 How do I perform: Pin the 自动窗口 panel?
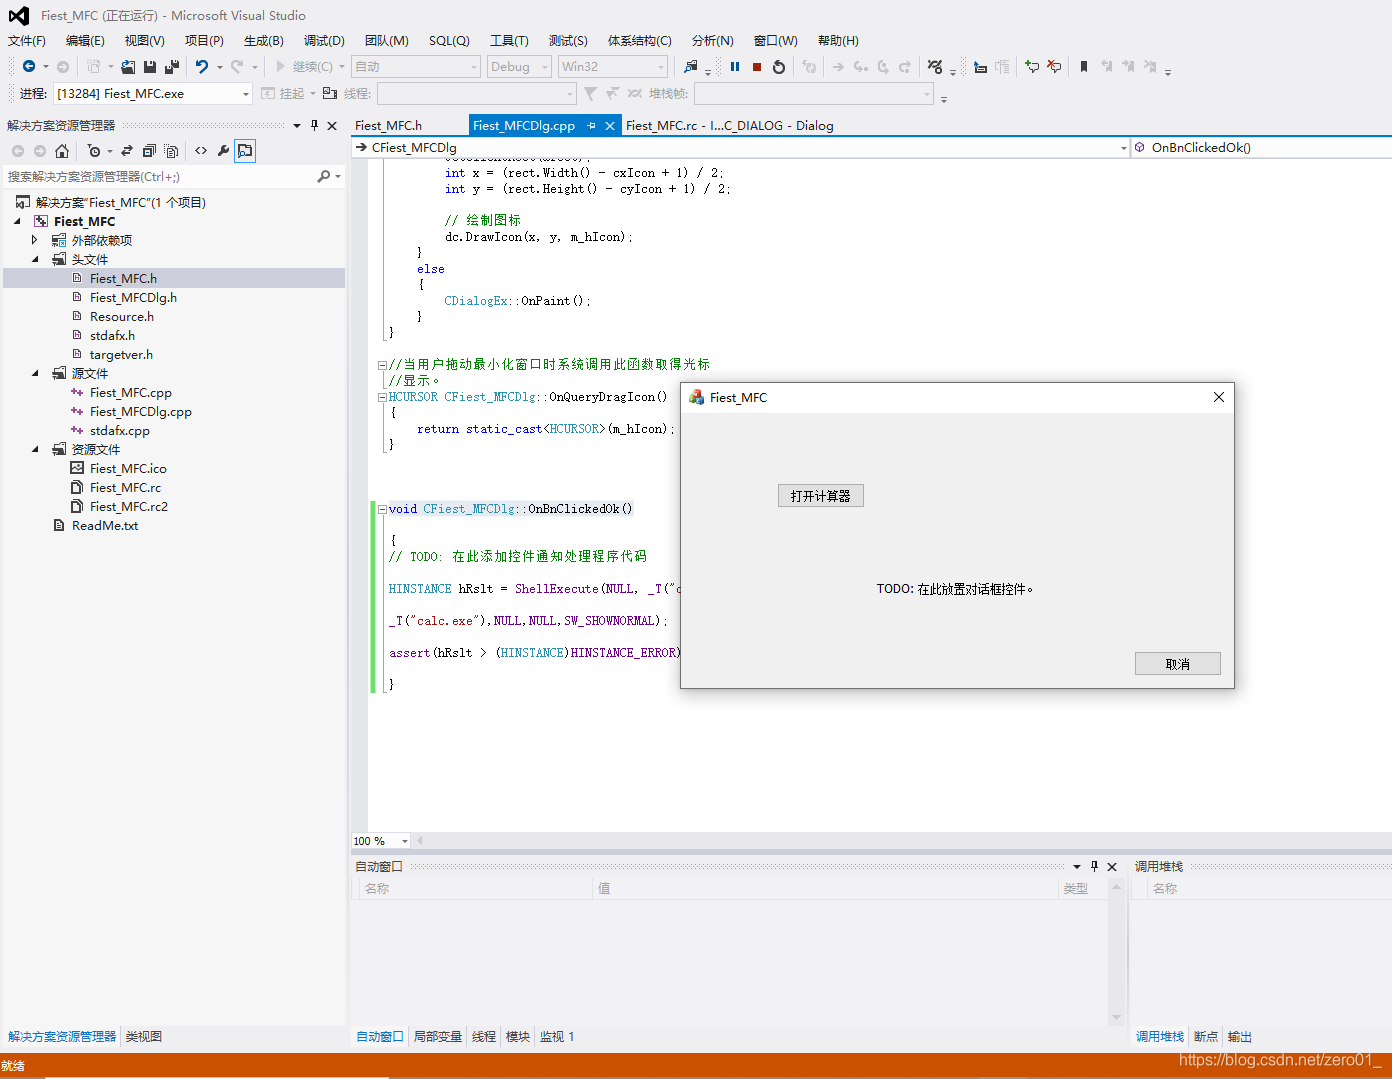tap(1094, 866)
